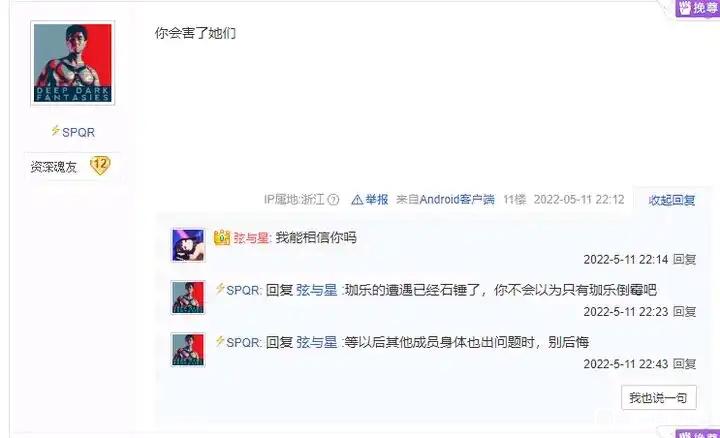Reply to the 22:43 comment
Image resolution: width=720 pixels, height=438 pixels.
(684, 364)
